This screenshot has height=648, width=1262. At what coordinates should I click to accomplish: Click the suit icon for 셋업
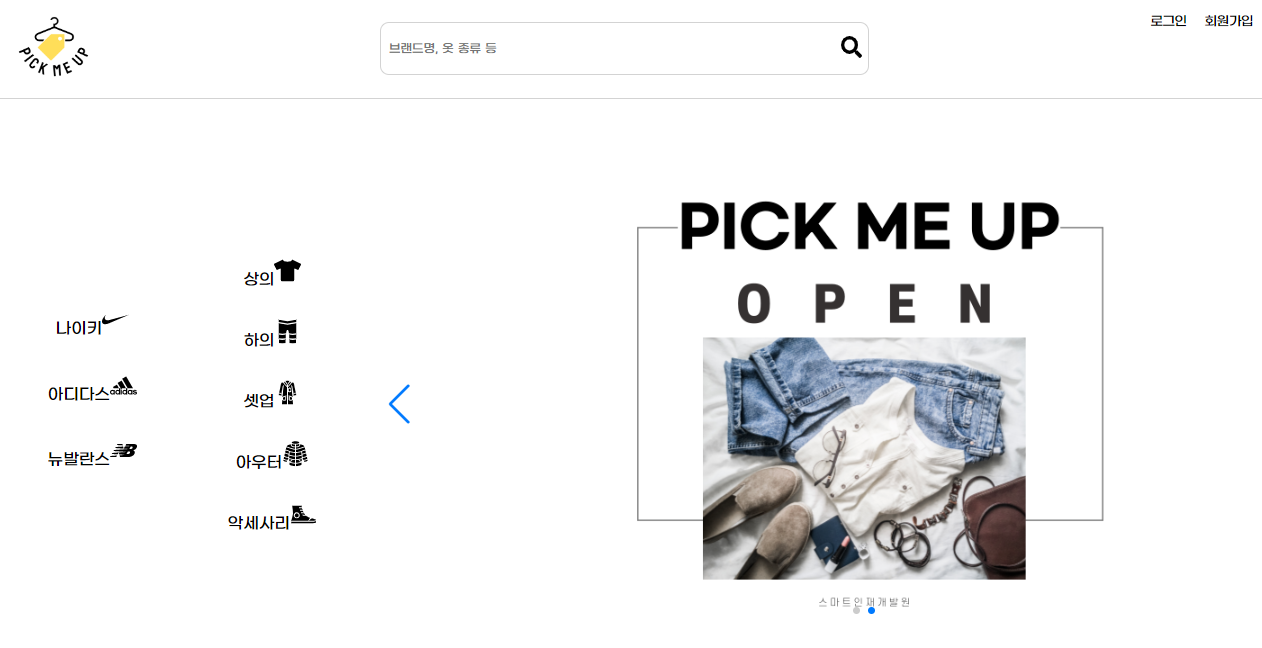287,393
